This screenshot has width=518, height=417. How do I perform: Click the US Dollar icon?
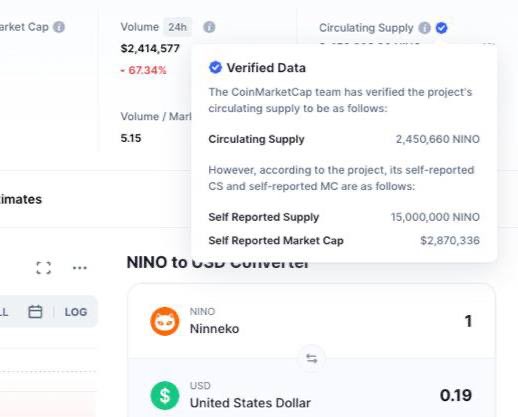164,395
